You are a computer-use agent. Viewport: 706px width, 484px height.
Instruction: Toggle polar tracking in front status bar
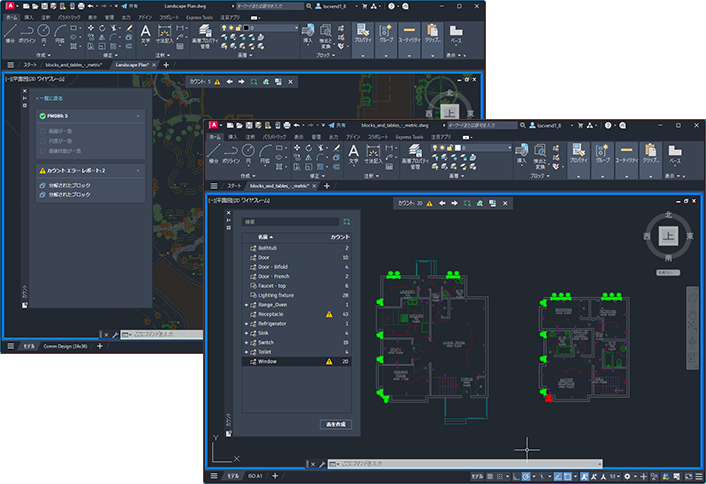(526, 476)
